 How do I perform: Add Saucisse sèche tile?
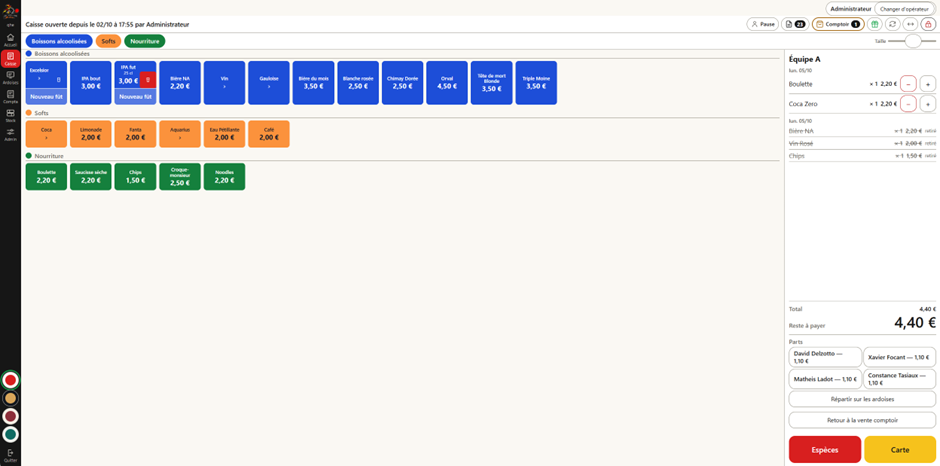(91, 176)
